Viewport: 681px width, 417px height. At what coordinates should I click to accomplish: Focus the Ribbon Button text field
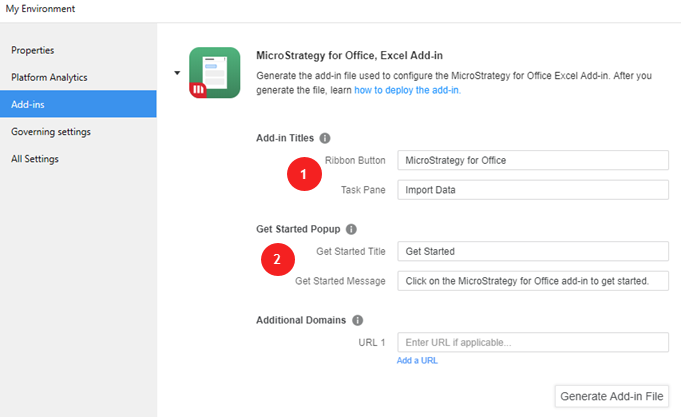coord(532,160)
